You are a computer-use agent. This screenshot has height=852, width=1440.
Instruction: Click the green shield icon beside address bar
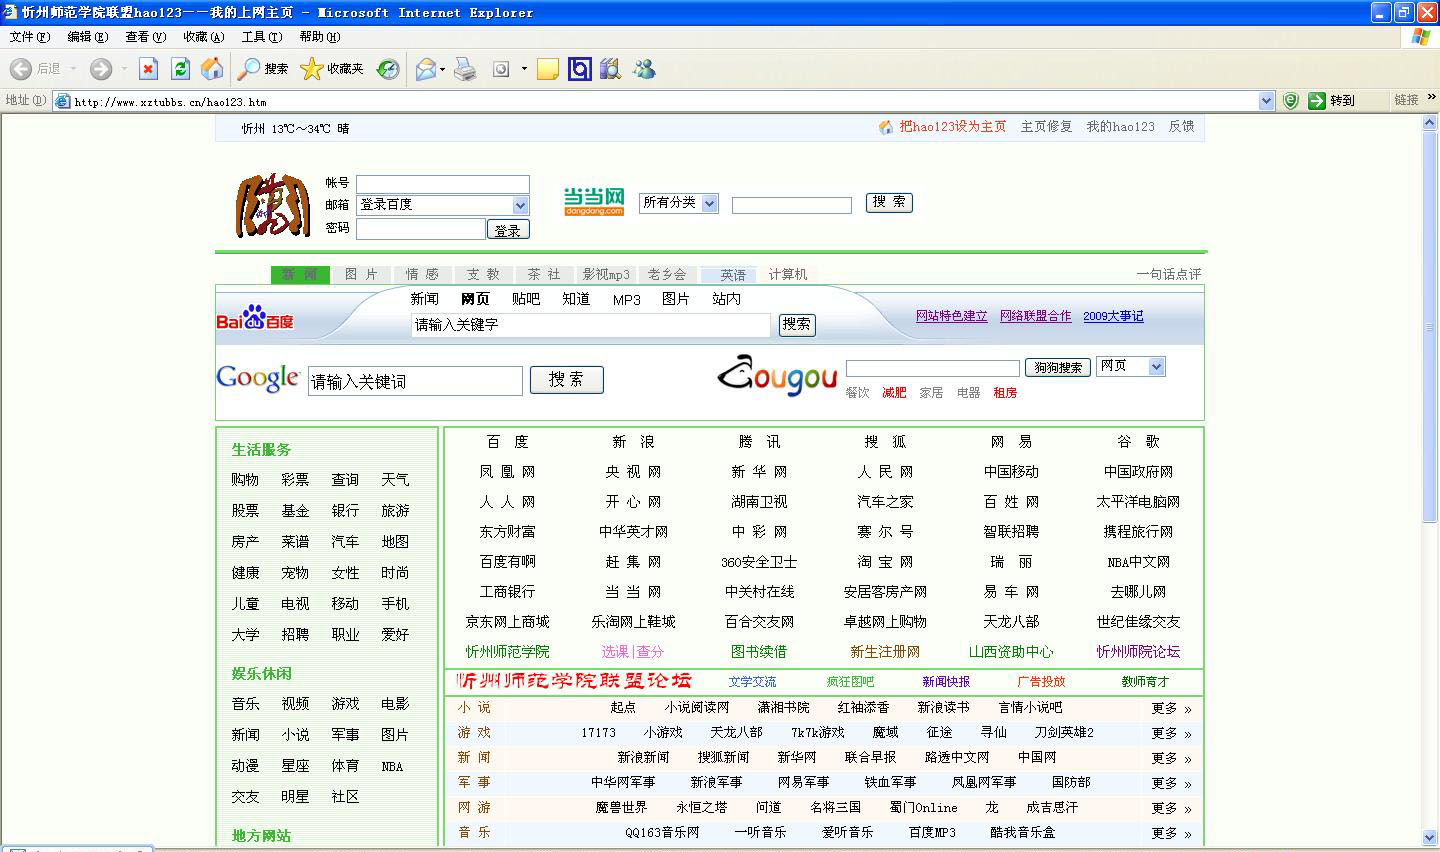pos(1291,100)
